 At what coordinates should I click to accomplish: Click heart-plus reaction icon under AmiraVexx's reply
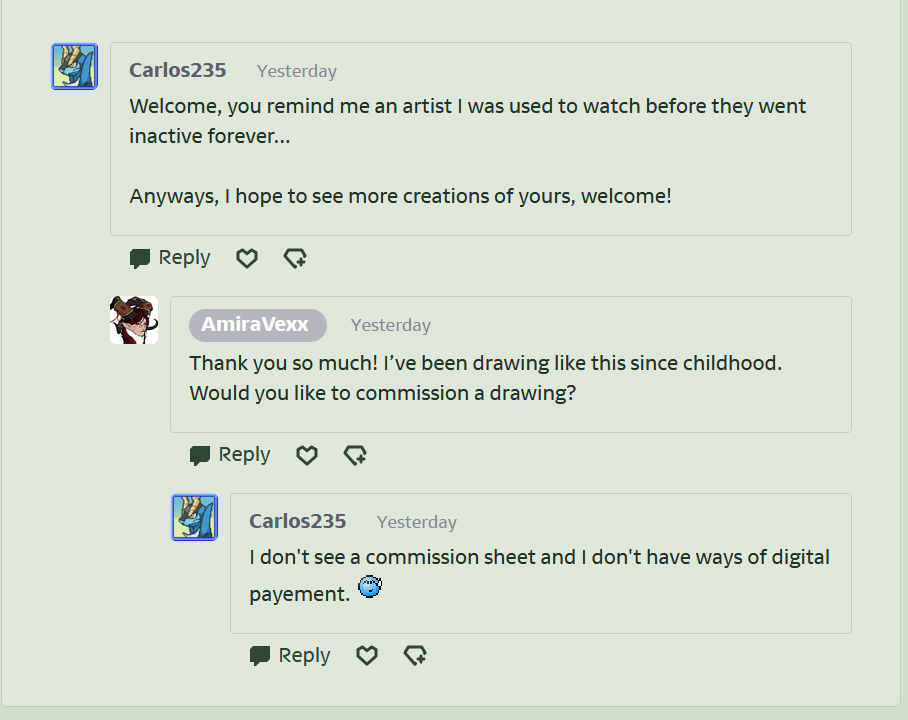click(x=355, y=455)
